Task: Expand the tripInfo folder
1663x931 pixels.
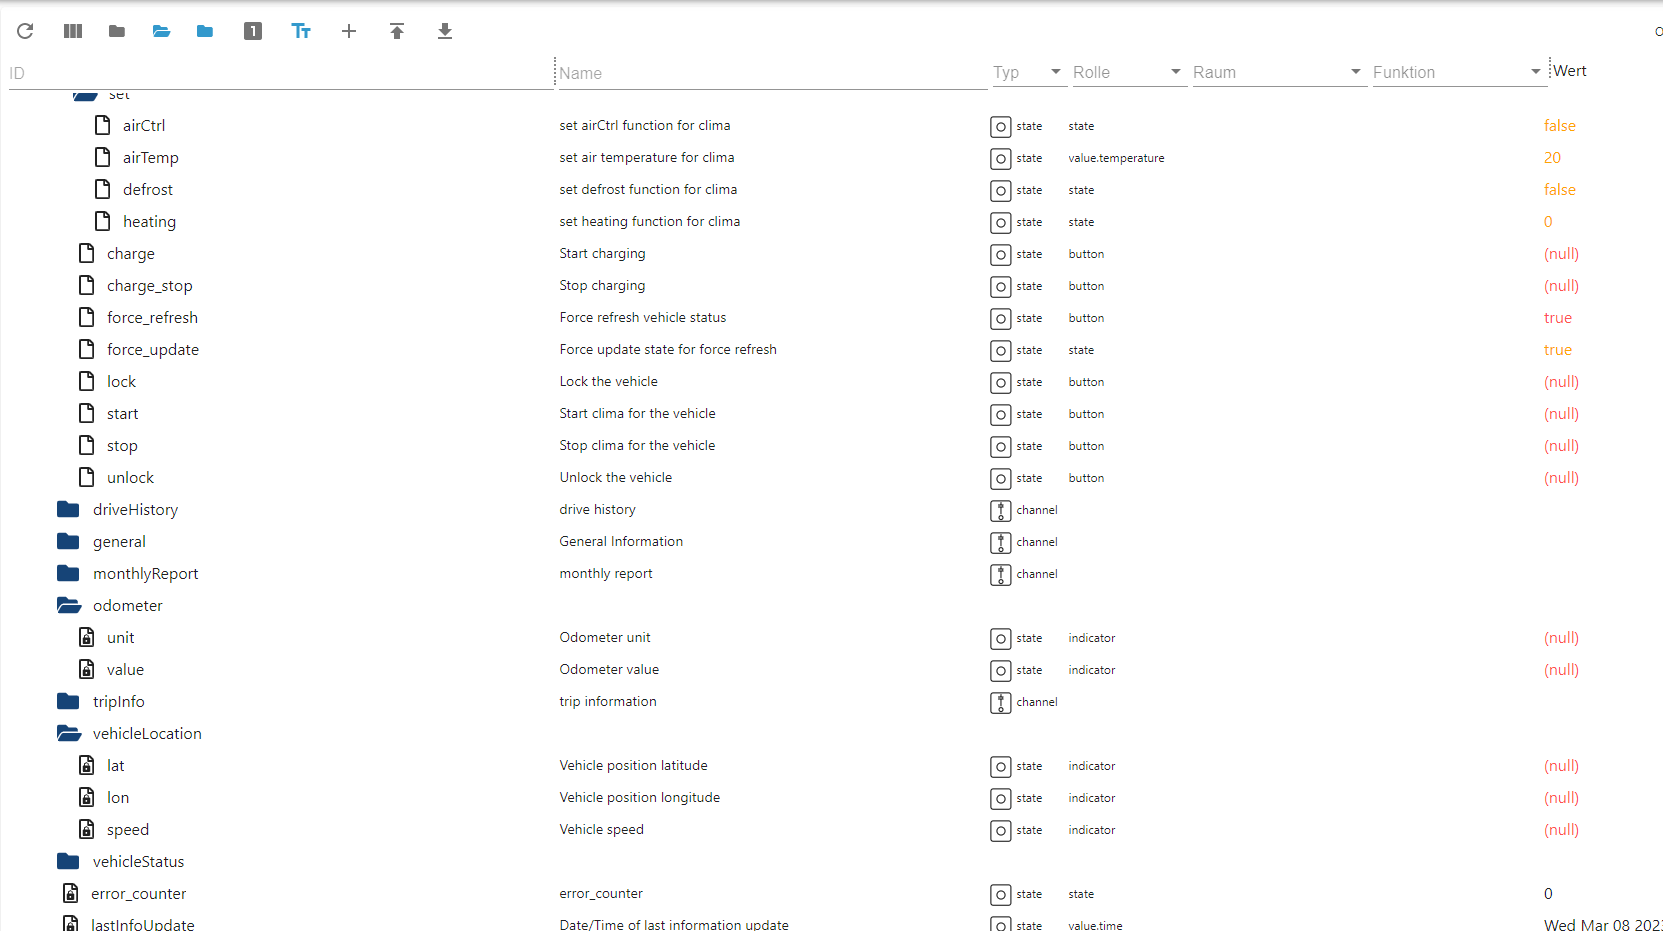Action: click(68, 701)
